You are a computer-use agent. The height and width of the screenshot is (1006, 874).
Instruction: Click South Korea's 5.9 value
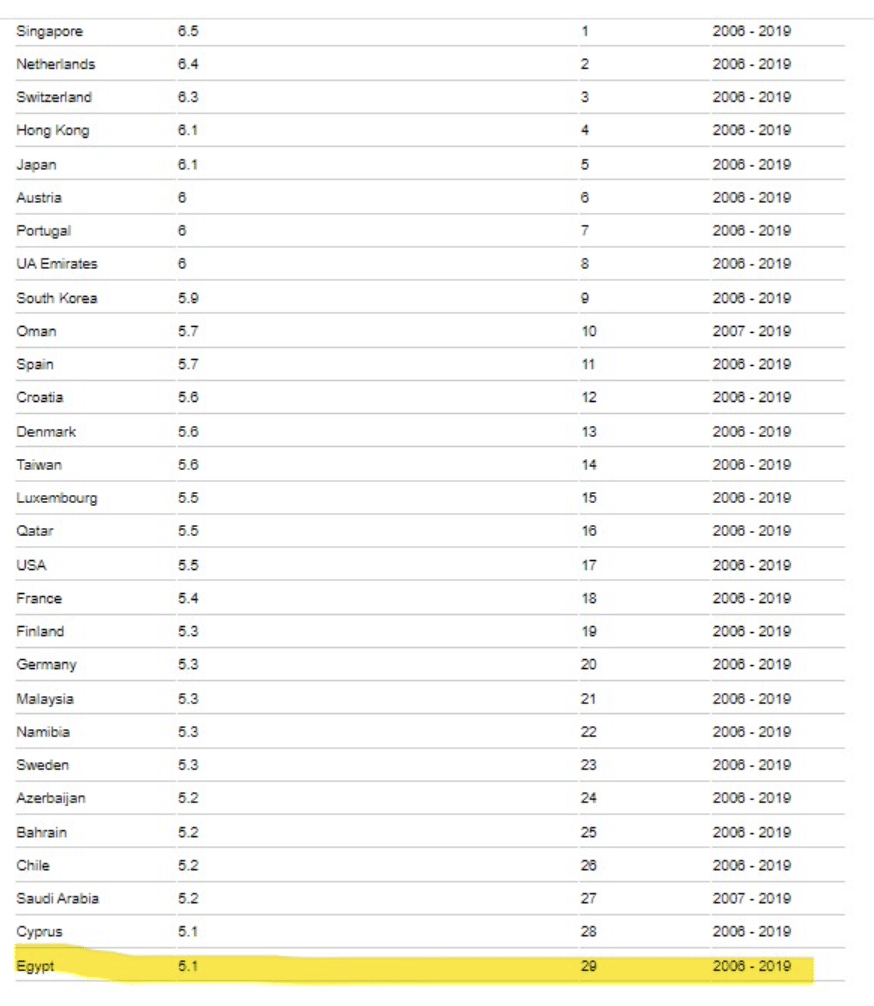[188, 298]
